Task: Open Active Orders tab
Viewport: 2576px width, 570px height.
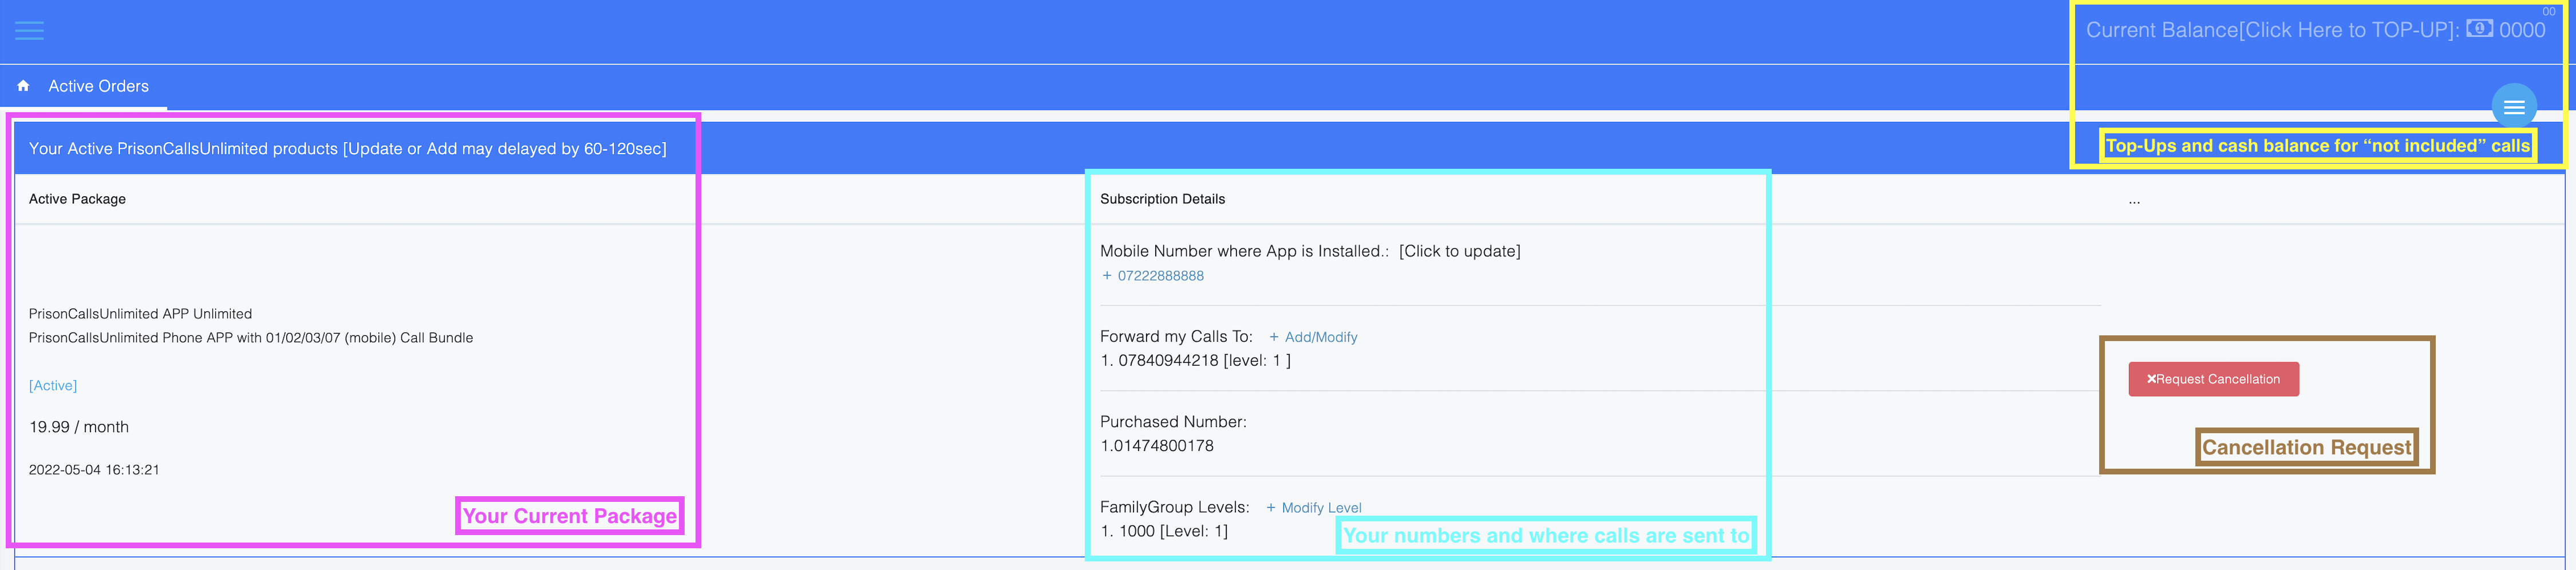Action: click(98, 86)
